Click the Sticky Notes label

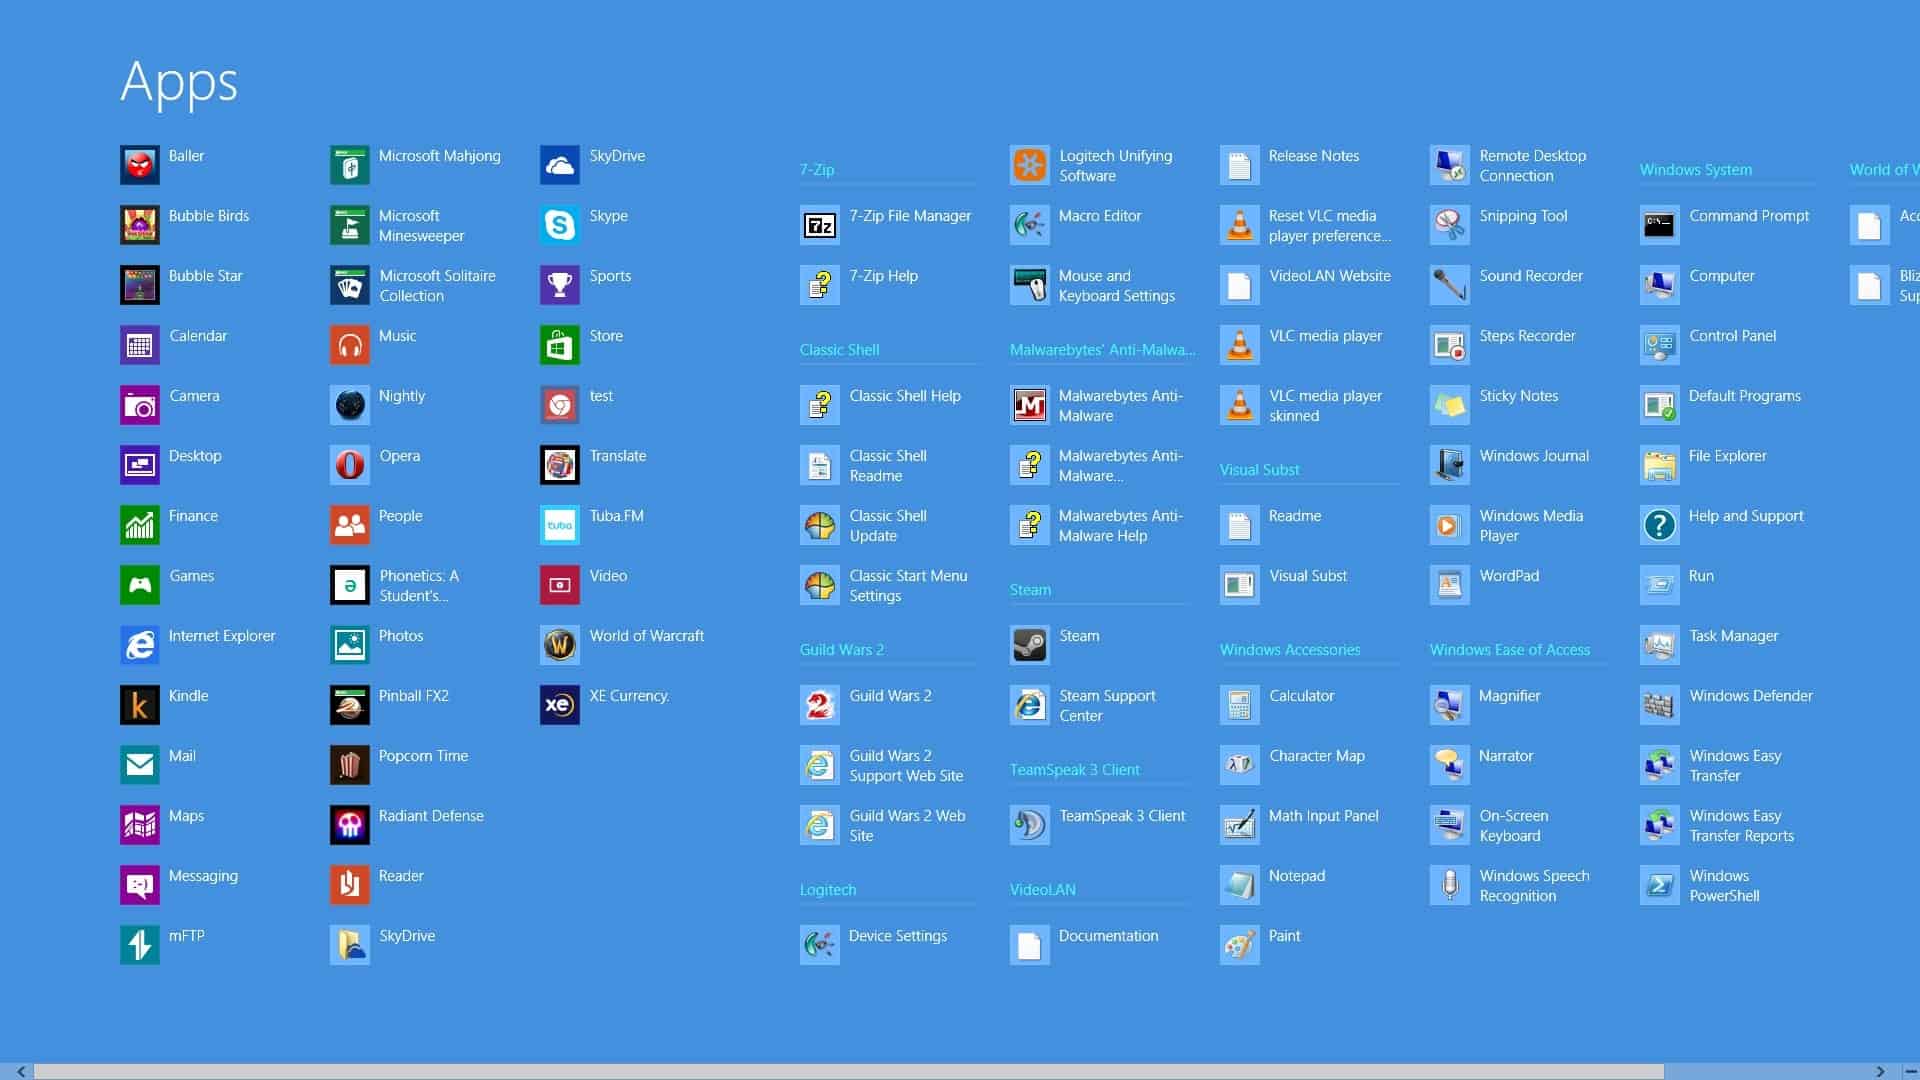click(x=1519, y=396)
